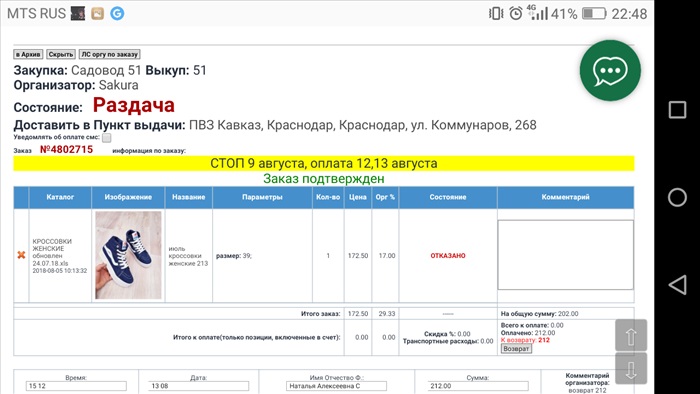The height and width of the screenshot is (394, 700).
Task: Click the Время field with 15:12
Action: point(76,386)
